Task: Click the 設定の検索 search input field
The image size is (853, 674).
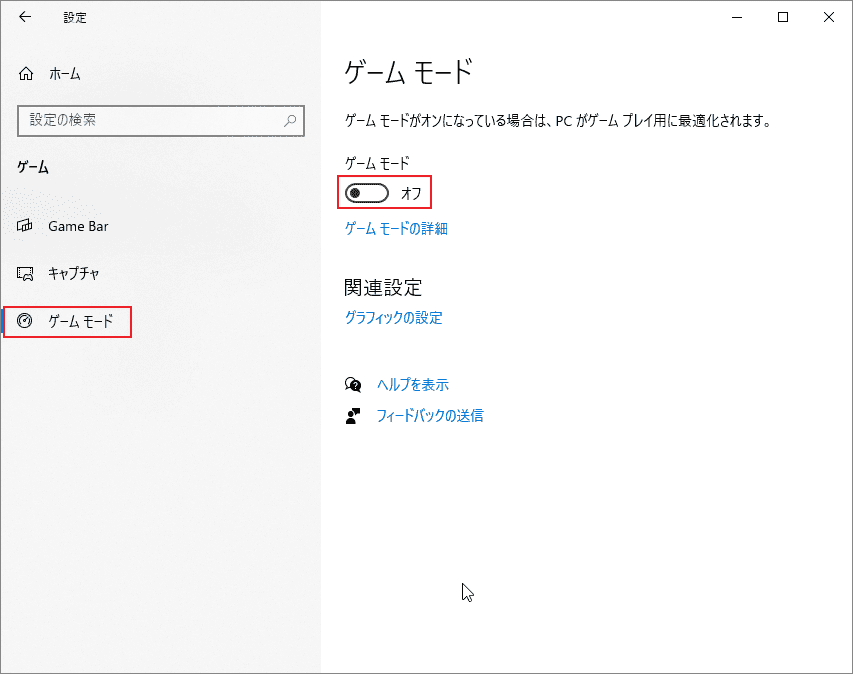Action: 150,120
